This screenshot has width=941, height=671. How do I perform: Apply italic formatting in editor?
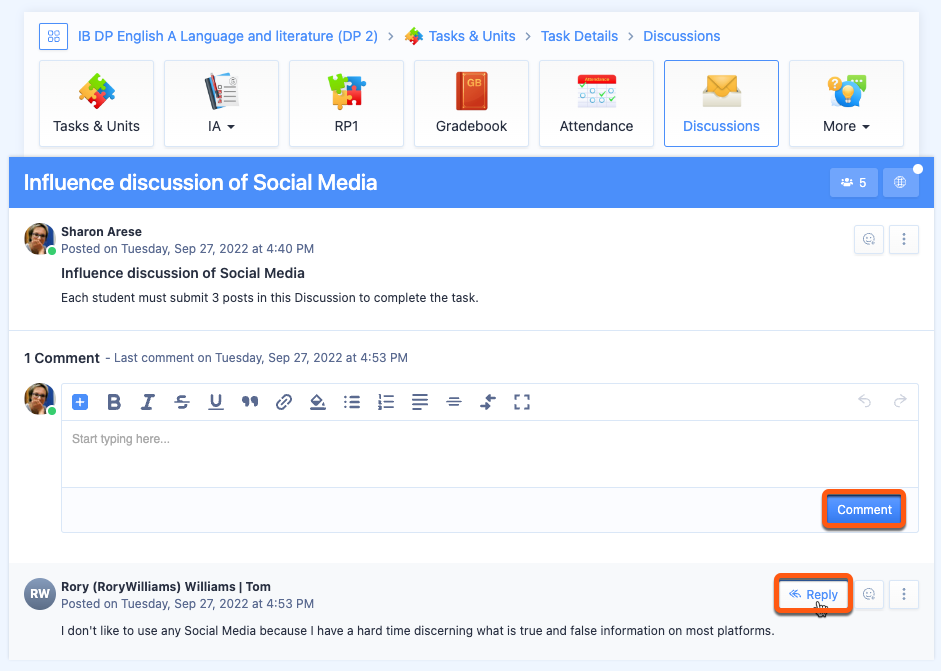coord(148,402)
